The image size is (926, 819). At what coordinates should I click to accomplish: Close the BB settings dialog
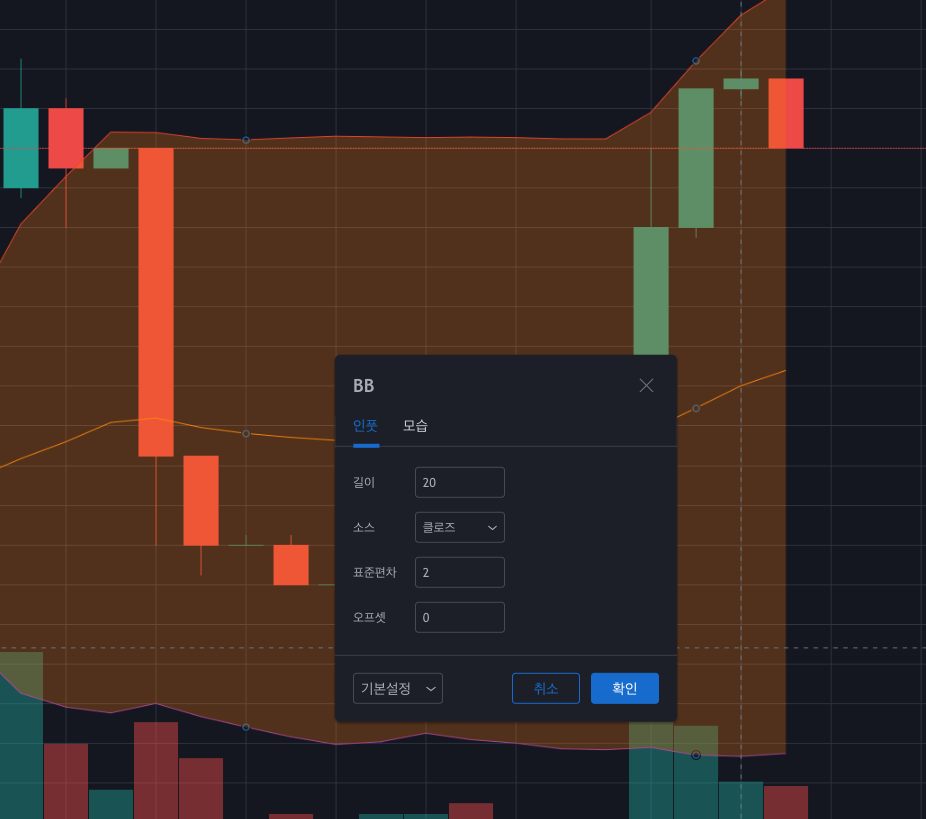click(646, 386)
